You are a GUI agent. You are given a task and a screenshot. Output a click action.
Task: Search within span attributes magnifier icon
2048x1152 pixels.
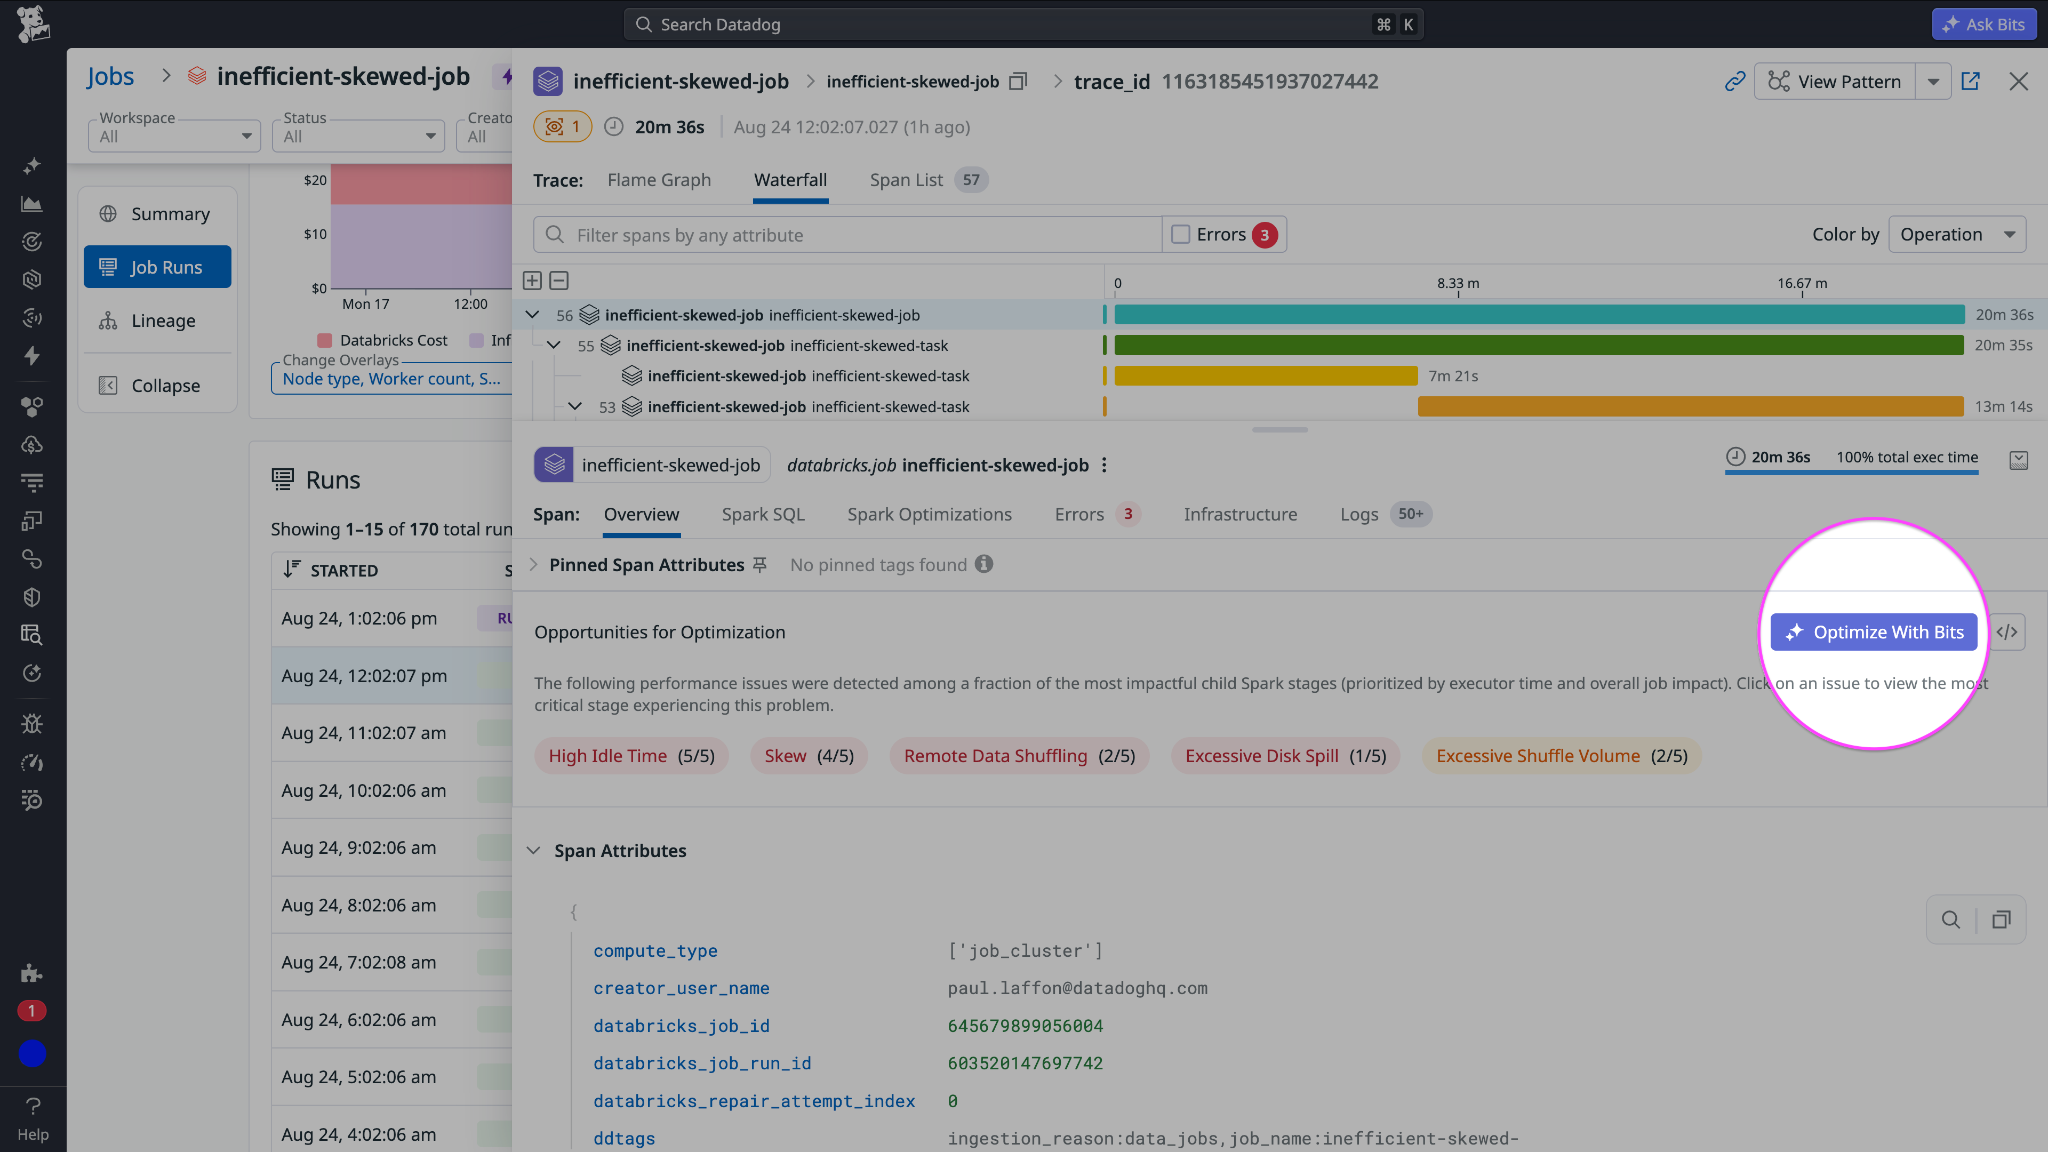pos(1950,920)
